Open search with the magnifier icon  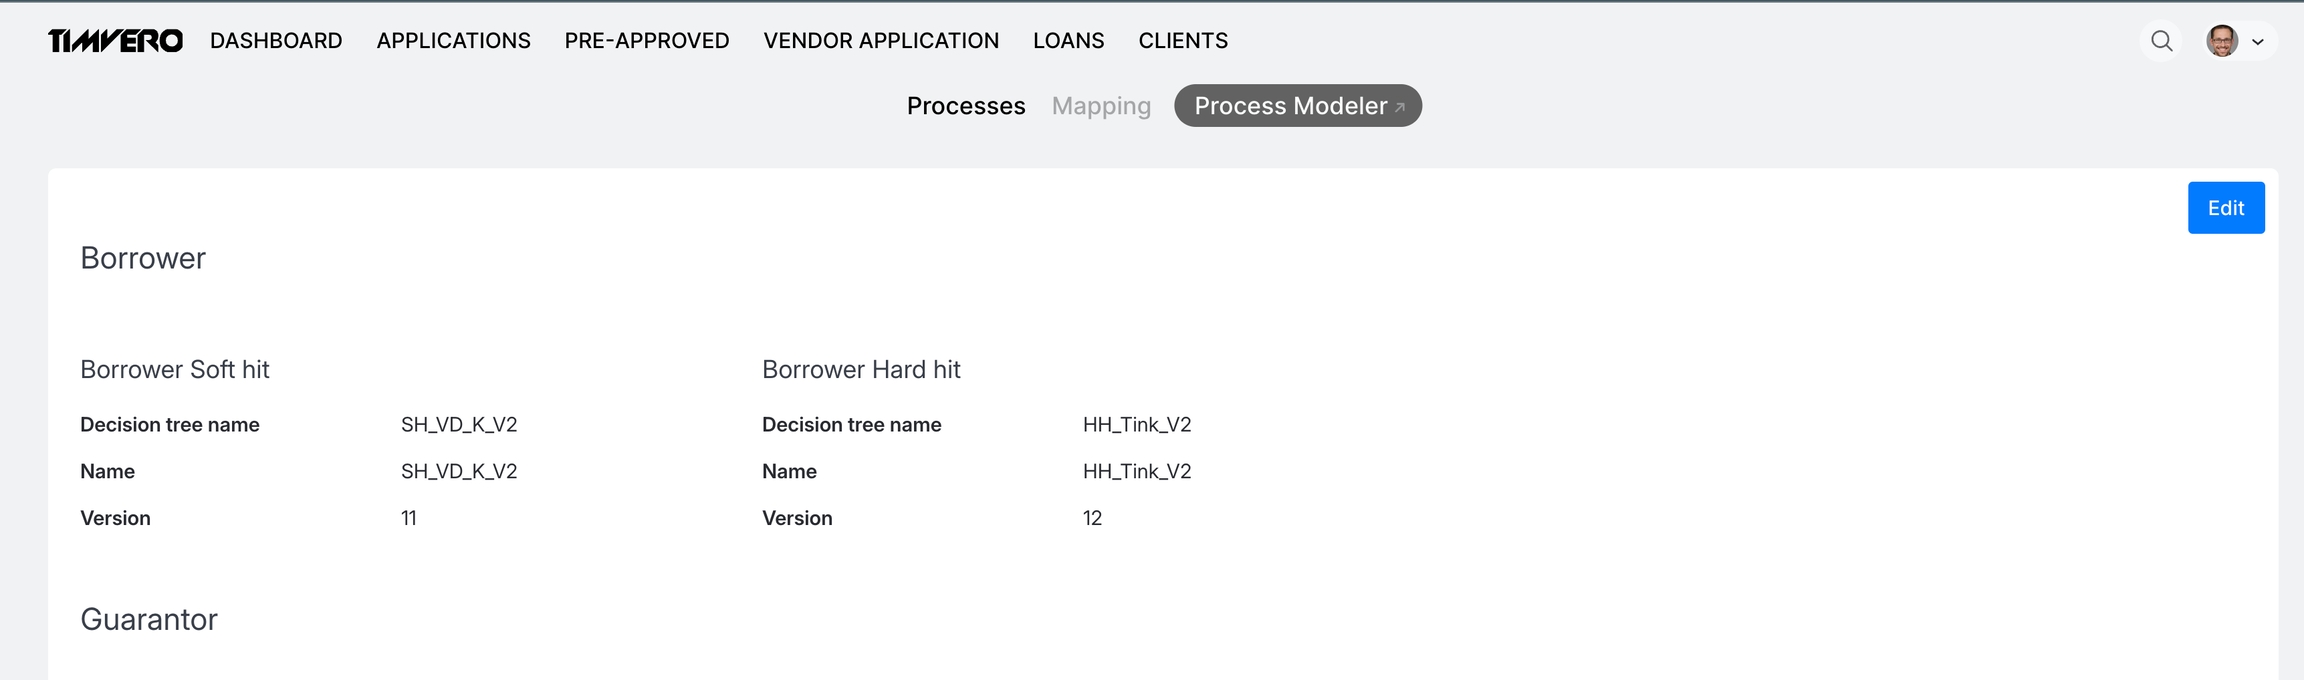(x=2161, y=41)
